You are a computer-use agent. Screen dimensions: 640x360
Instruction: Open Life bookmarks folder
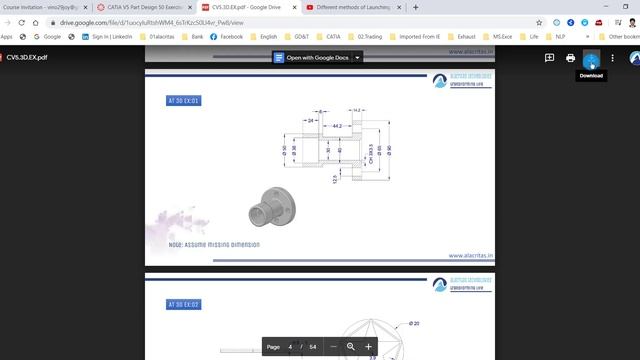(x=529, y=37)
